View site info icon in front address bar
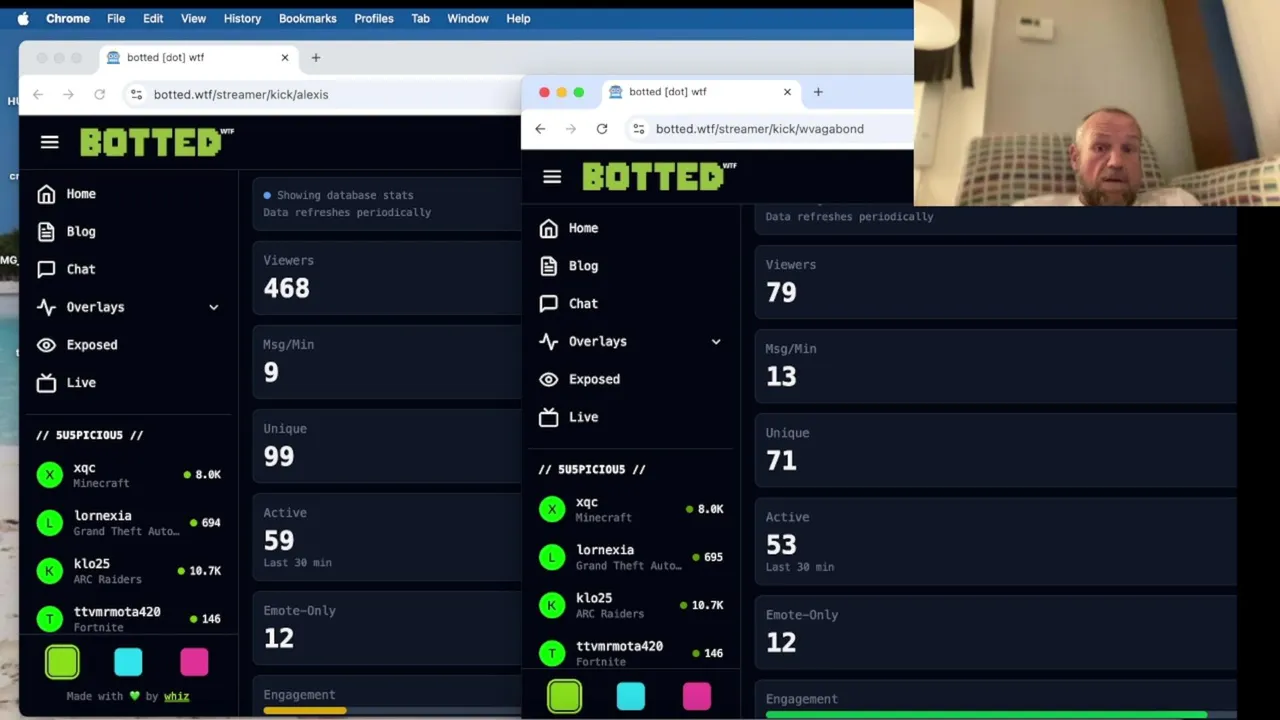 [638, 129]
